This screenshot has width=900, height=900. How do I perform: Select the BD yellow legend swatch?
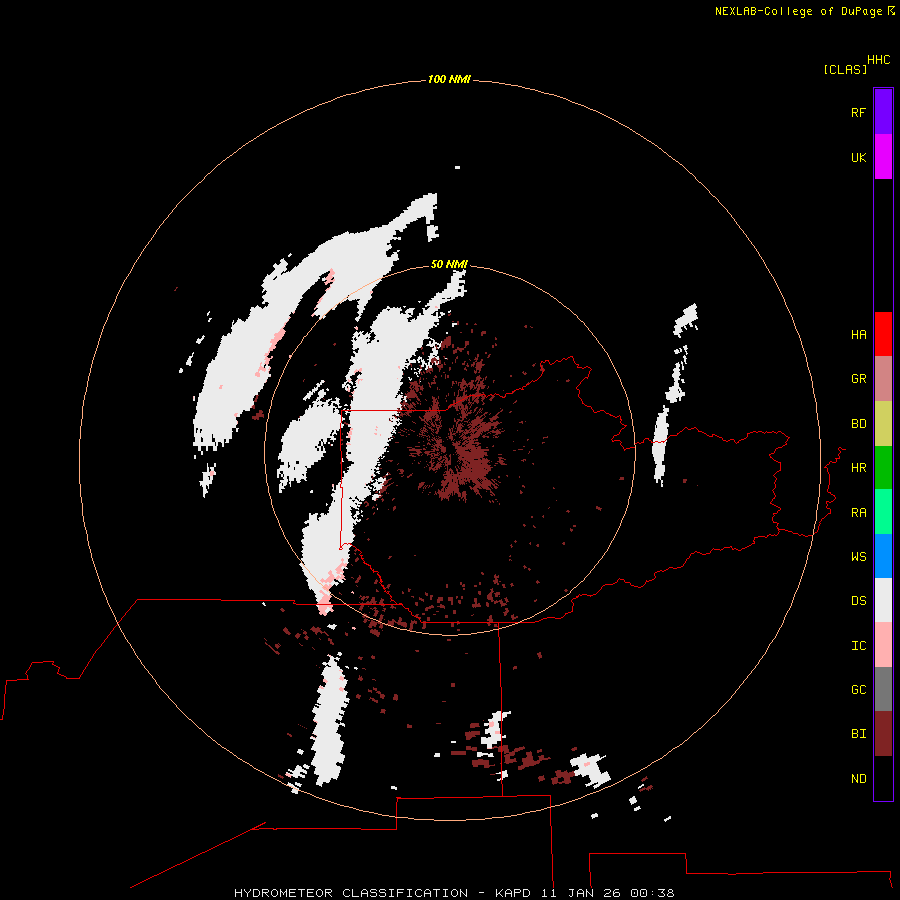[x=883, y=424]
